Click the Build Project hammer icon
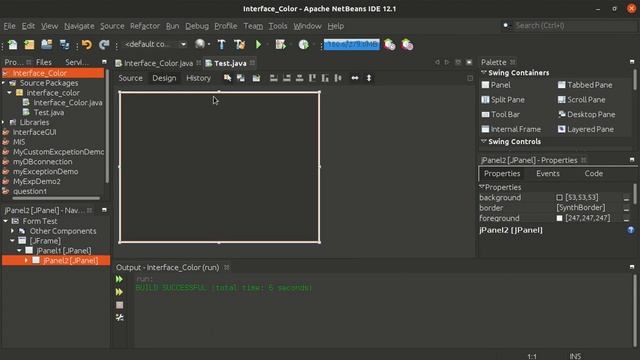The width and height of the screenshot is (640, 360). pos(221,44)
